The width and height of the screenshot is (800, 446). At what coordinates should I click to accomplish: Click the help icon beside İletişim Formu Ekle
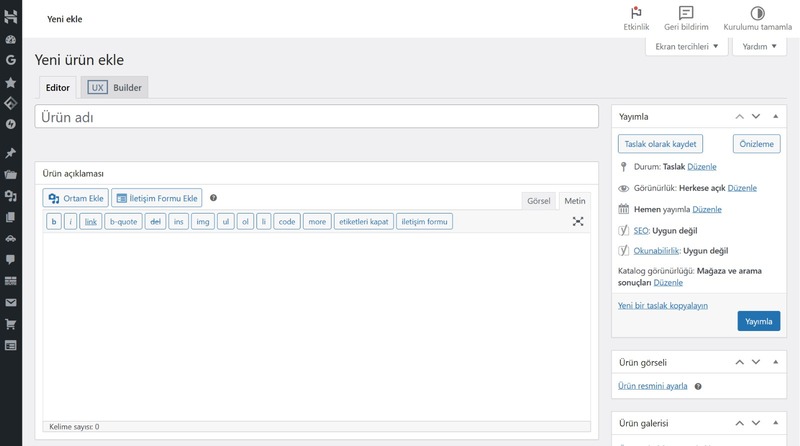coord(213,198)
